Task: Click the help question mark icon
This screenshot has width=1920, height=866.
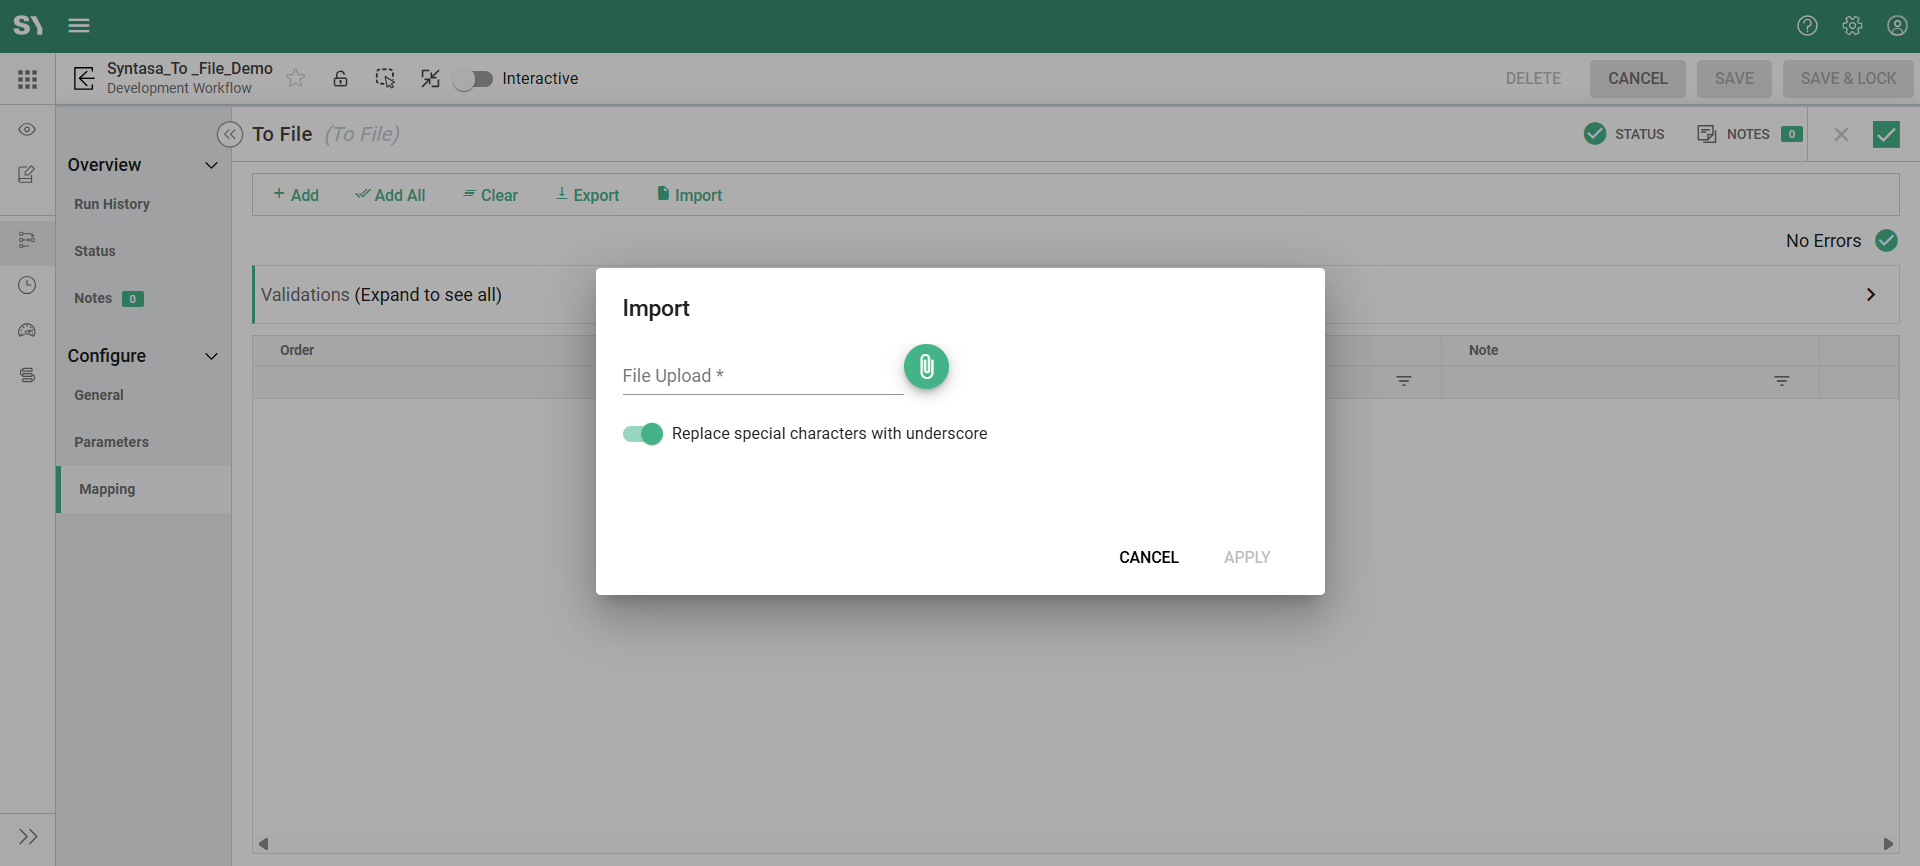Action: tap(1807, 26)
